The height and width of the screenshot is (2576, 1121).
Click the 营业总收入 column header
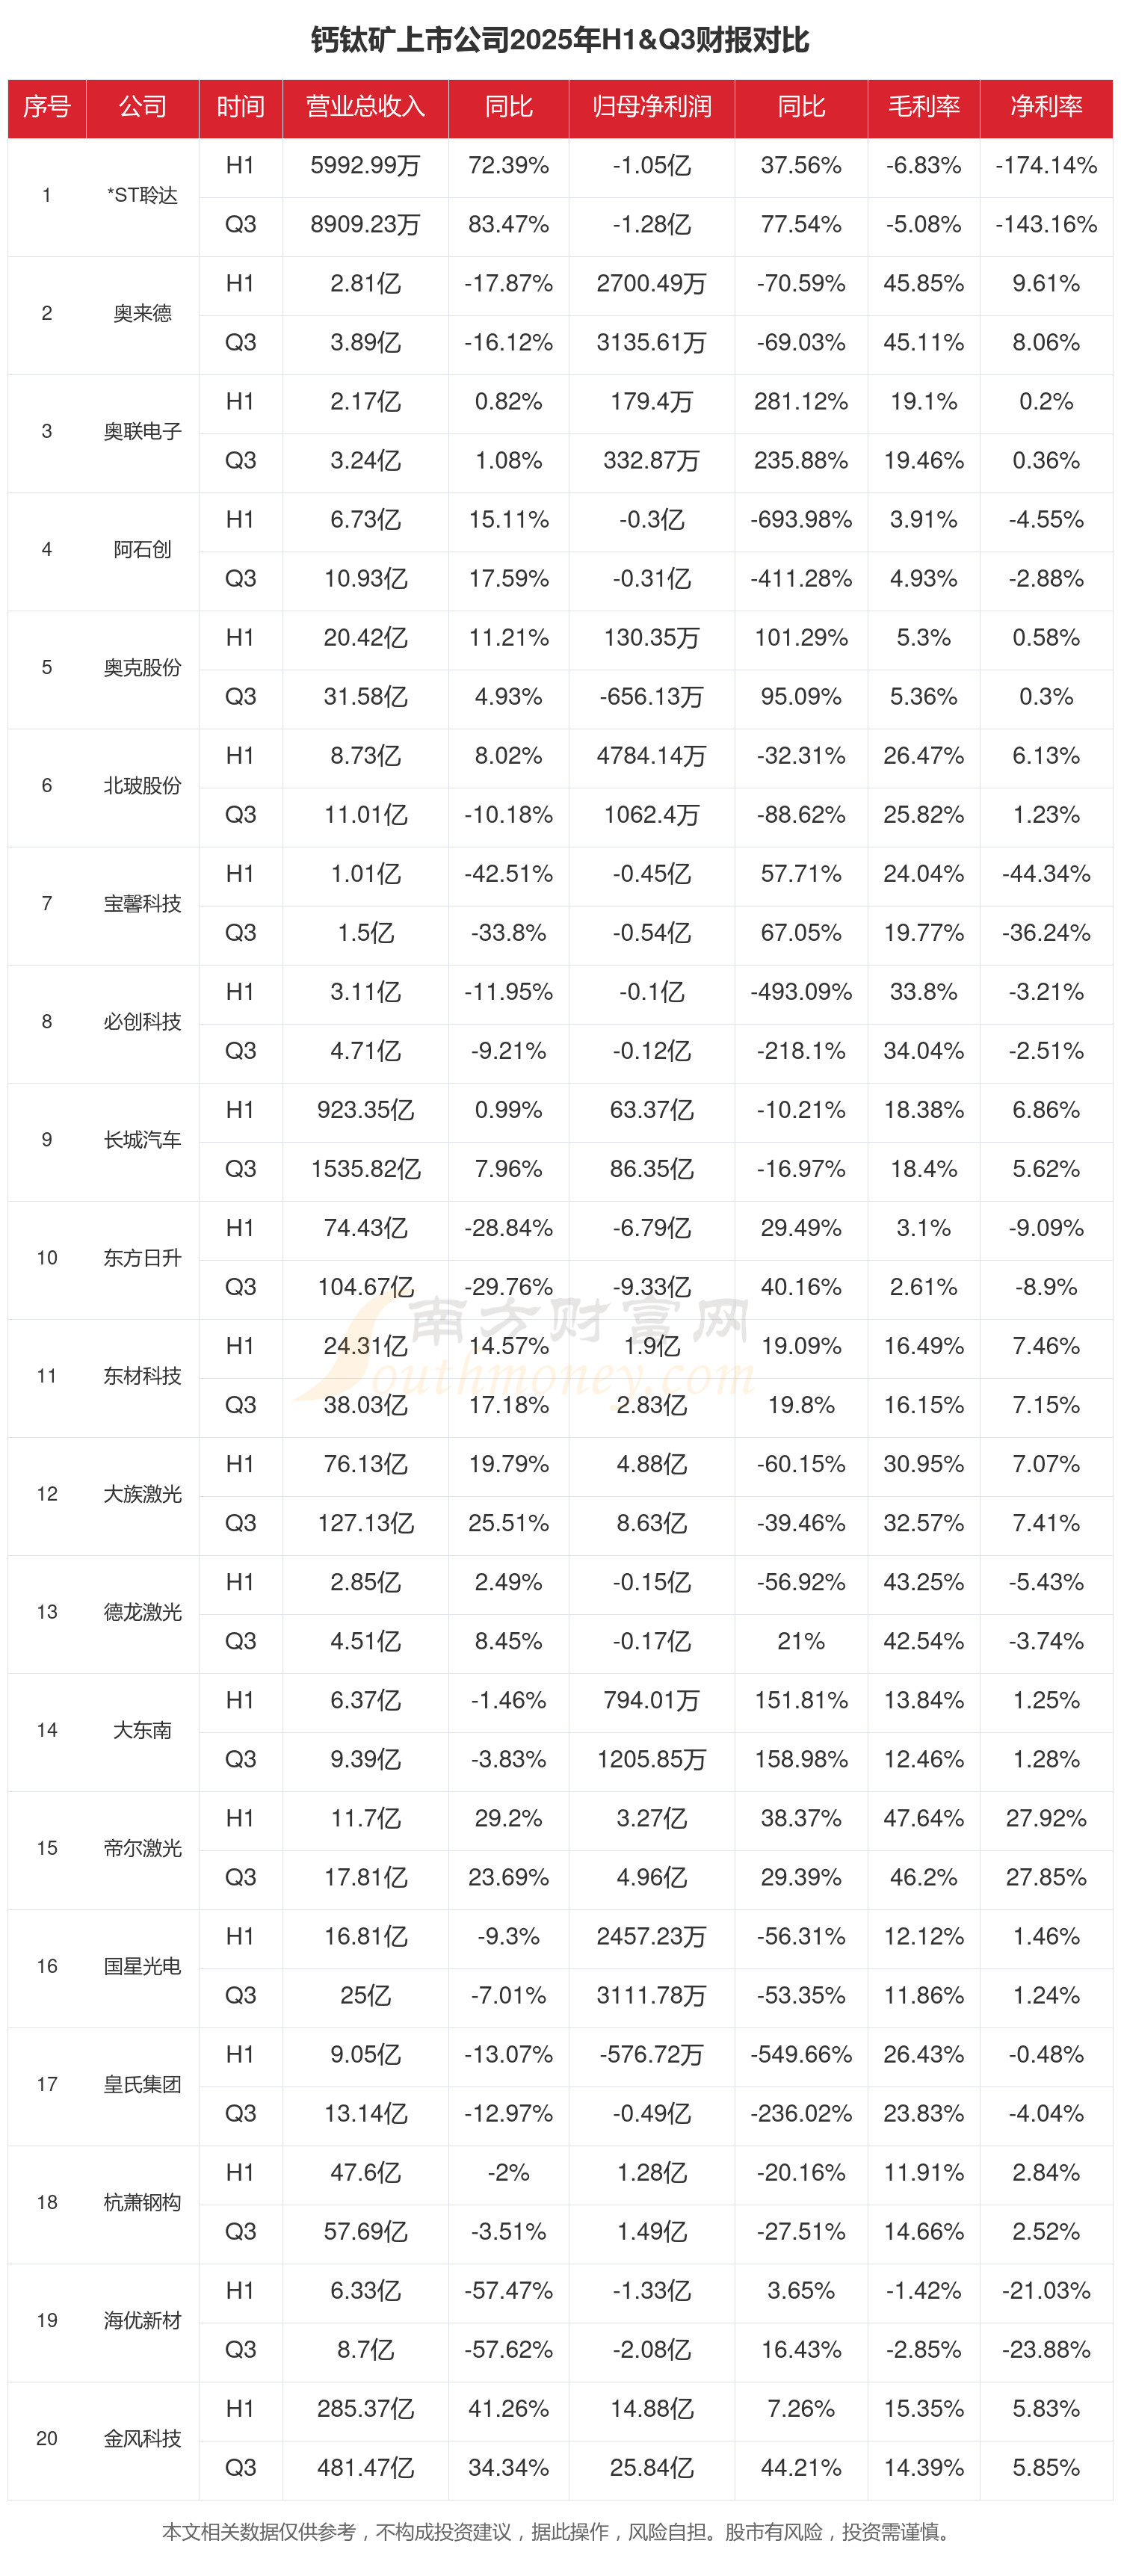(365, 107)
